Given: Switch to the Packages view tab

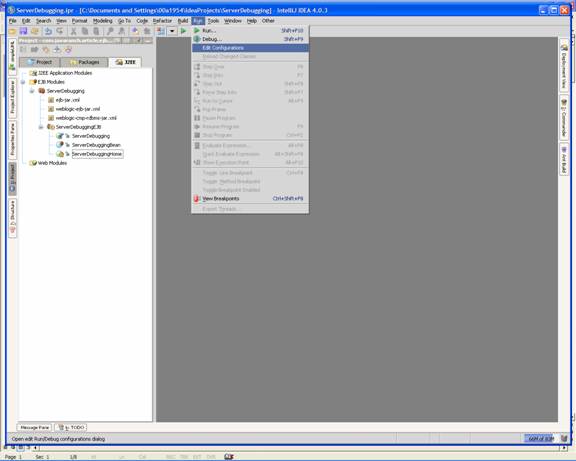Looking at the screenshot, I should pyautogui.click(x=84, y=62).
